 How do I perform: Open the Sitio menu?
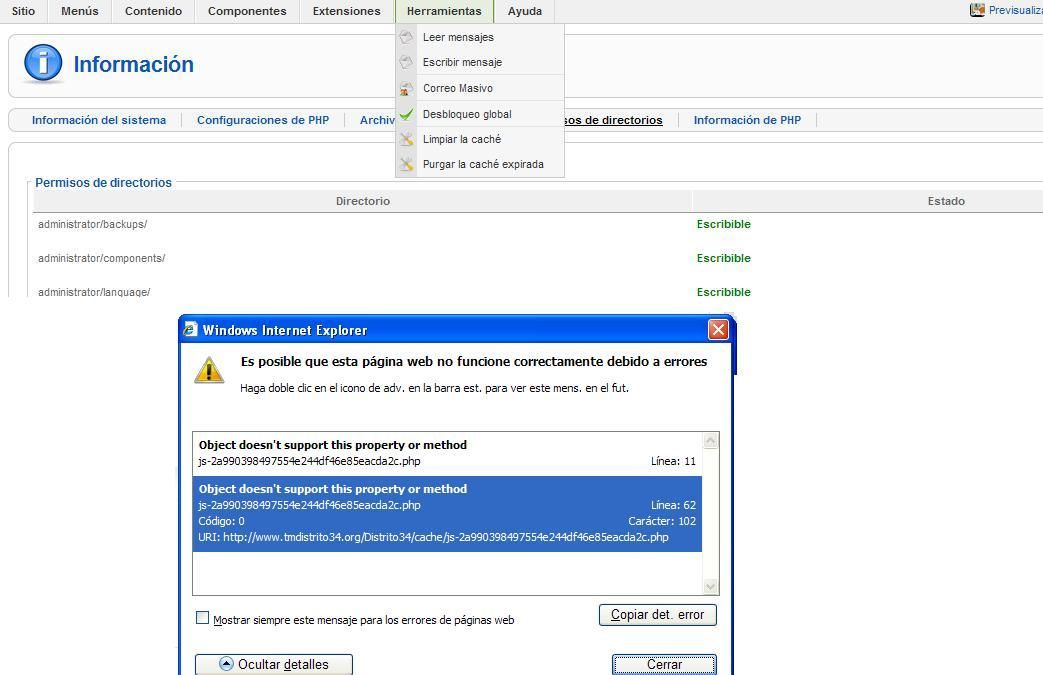(23, 11)
